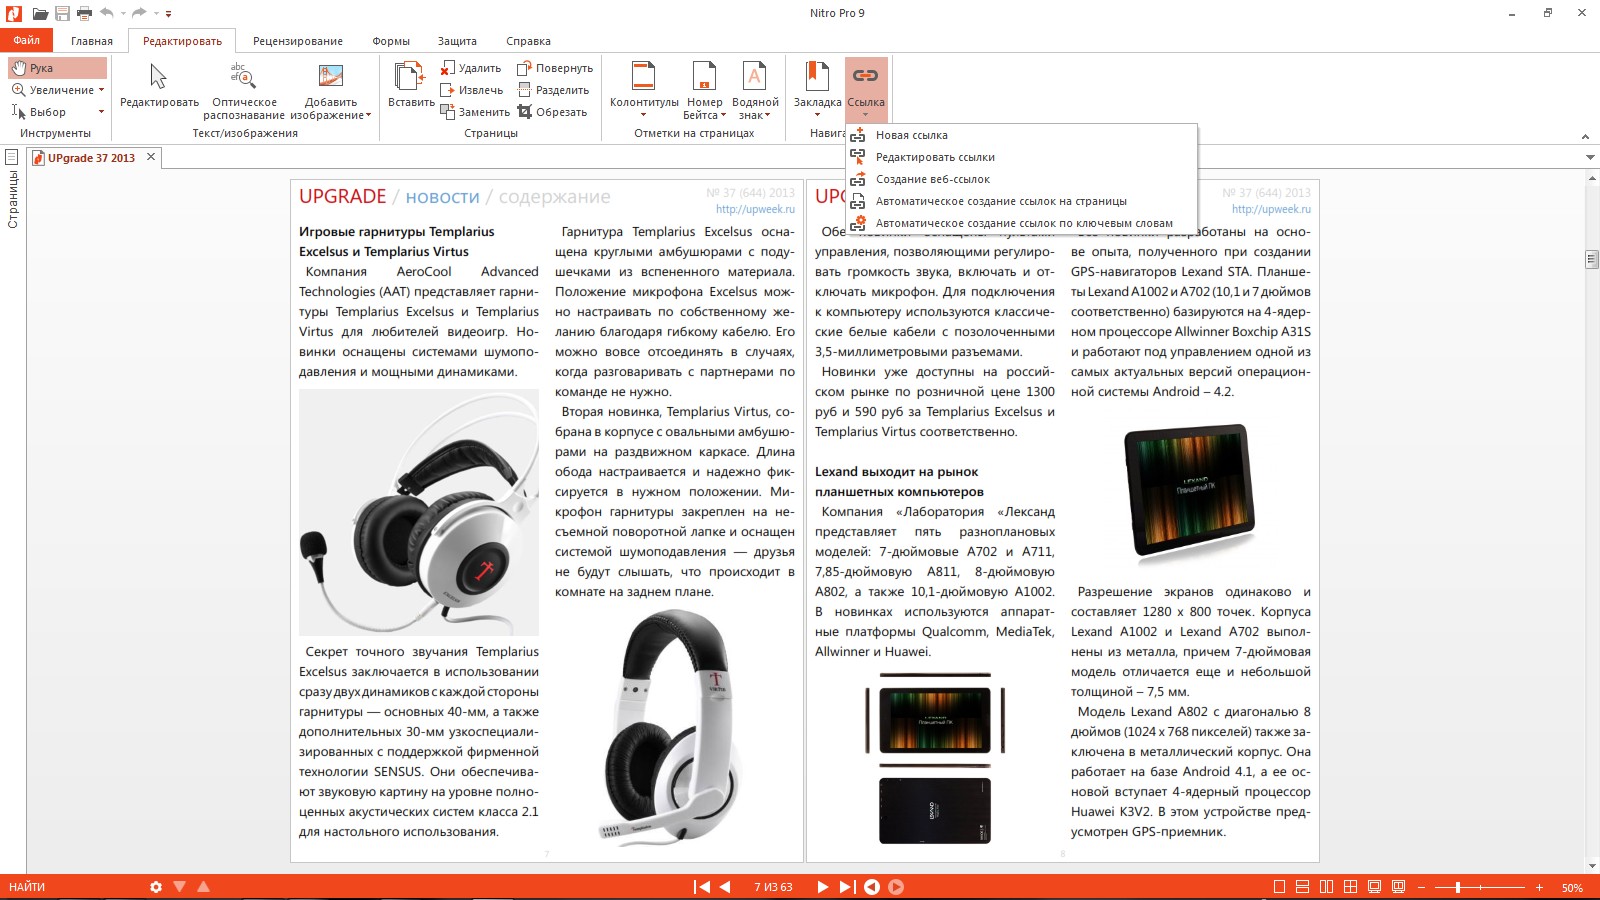Open the Водяной знак menu
This screenshot has width=1600, height=900.
click(755, 90)
